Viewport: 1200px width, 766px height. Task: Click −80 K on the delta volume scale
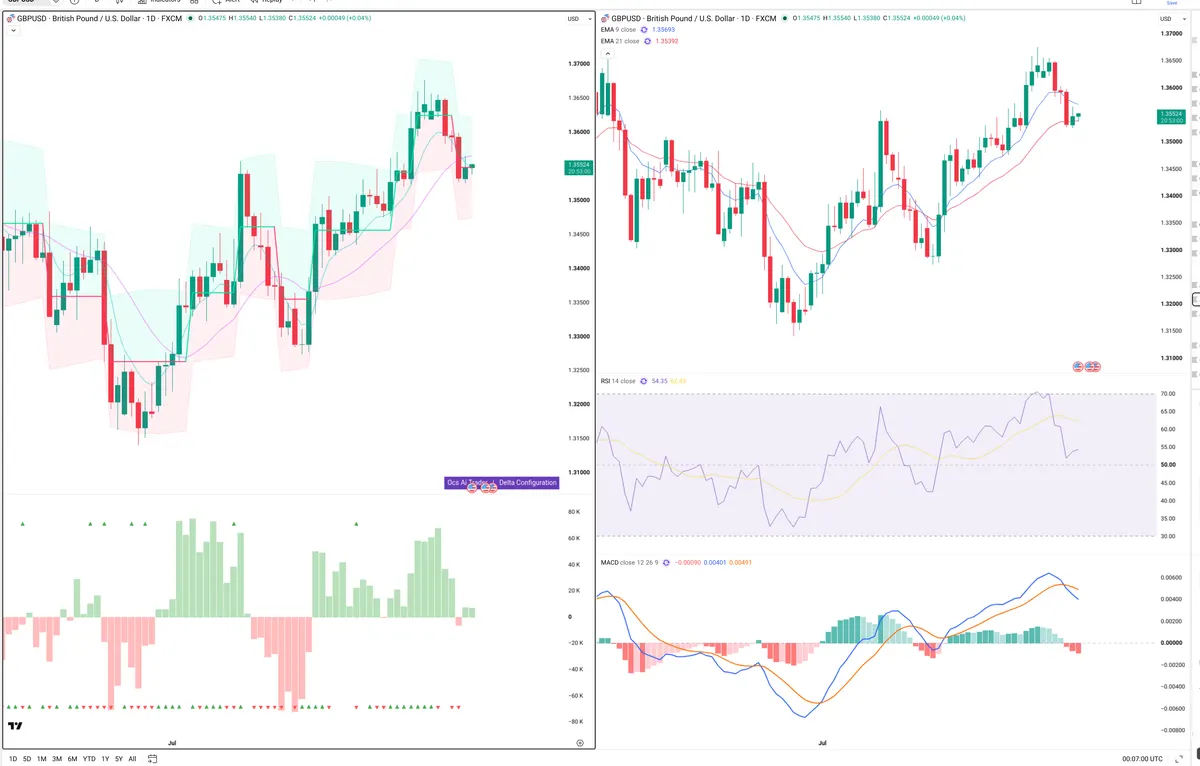574,721
